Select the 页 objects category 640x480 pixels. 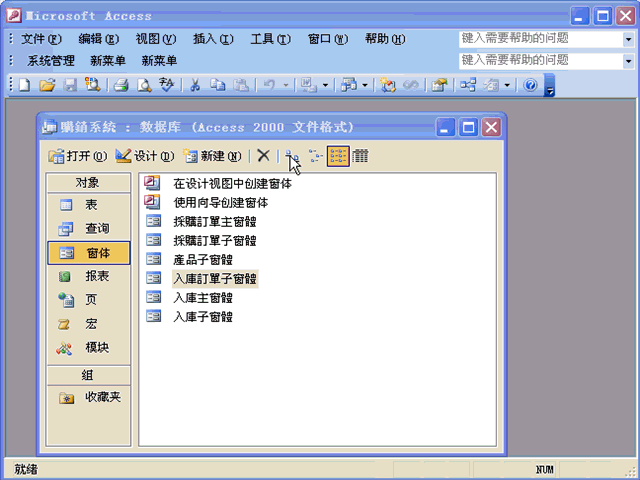coord(89,300)
